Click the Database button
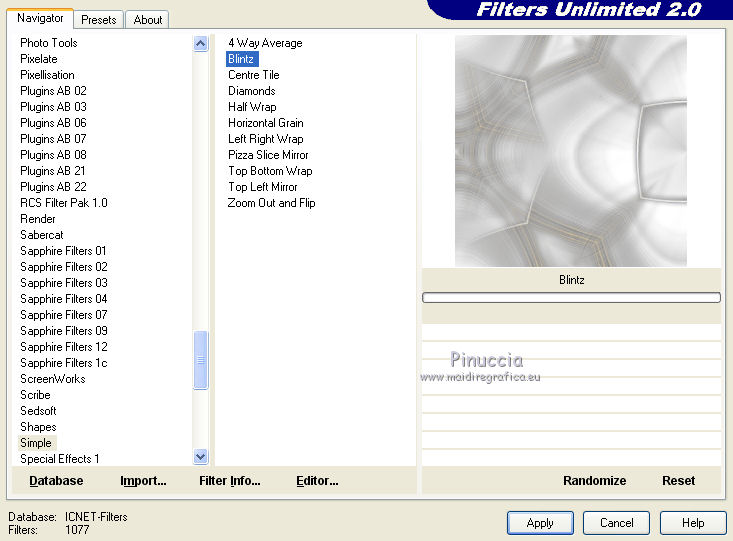The image size is (733, 541). pyautogui.click(x=56, y=481)
